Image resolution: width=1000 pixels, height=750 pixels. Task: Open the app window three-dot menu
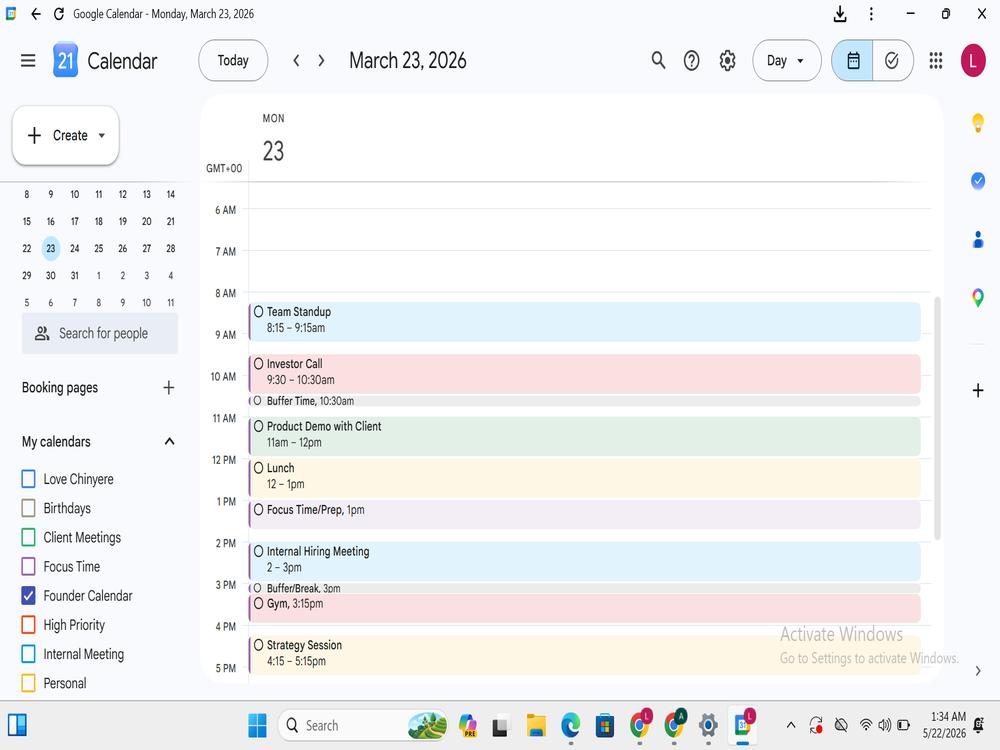click(x=871, y=14)
